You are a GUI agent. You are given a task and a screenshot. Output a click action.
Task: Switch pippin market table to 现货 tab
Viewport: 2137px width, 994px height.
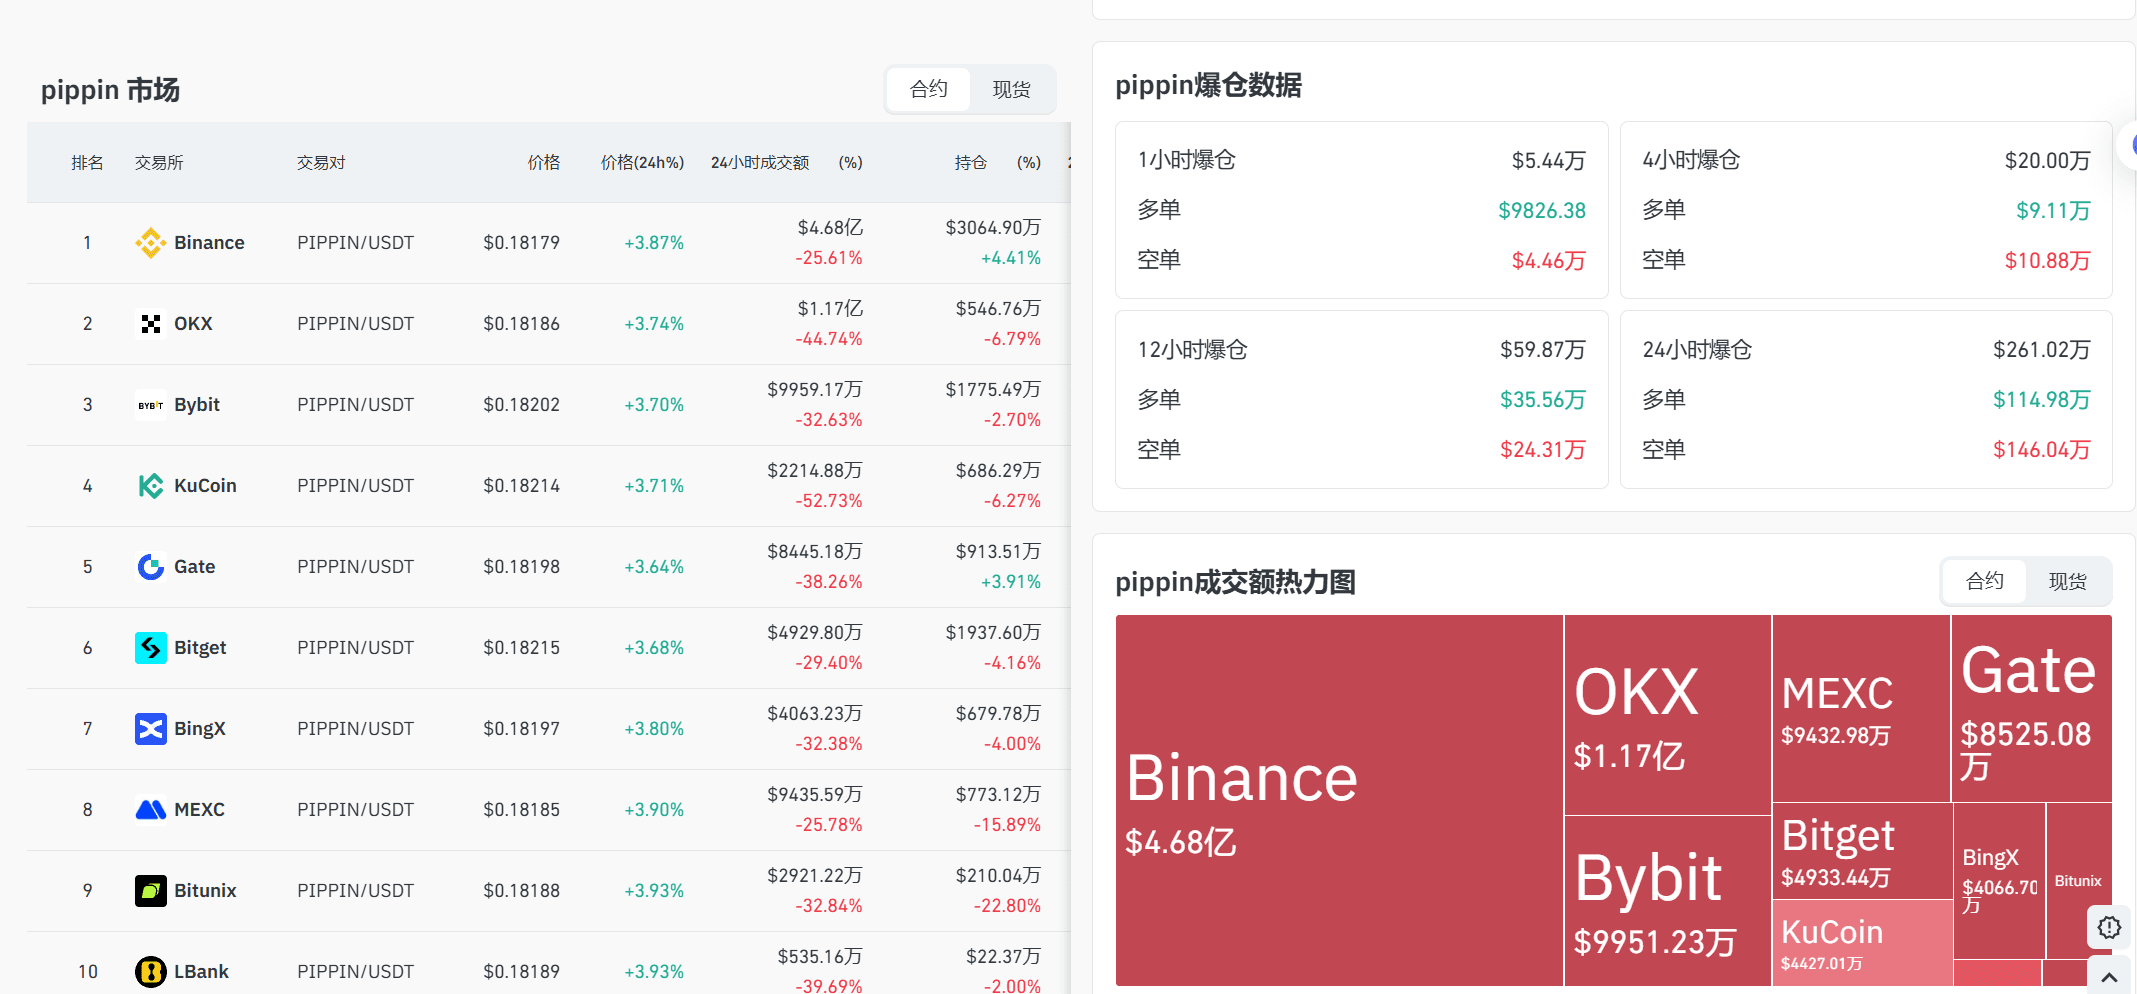[x=1012, y=89]
